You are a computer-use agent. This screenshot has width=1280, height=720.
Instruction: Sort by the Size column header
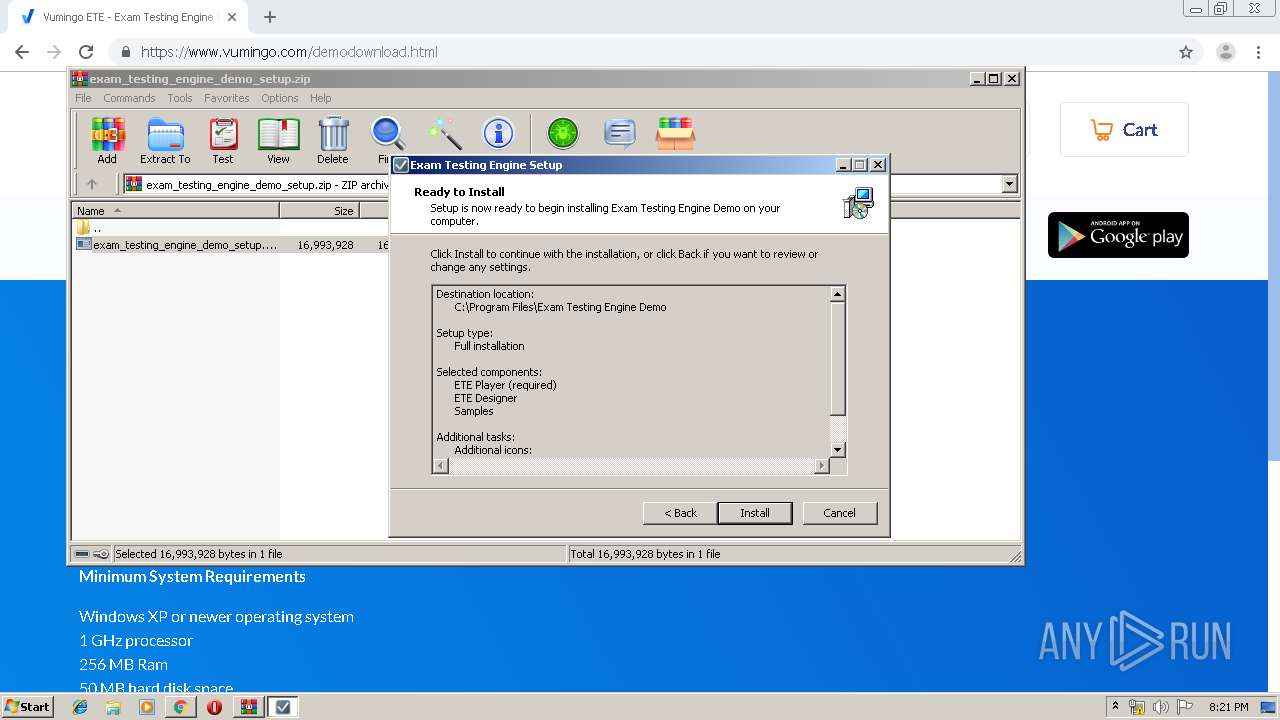click(x=319, y=211)
